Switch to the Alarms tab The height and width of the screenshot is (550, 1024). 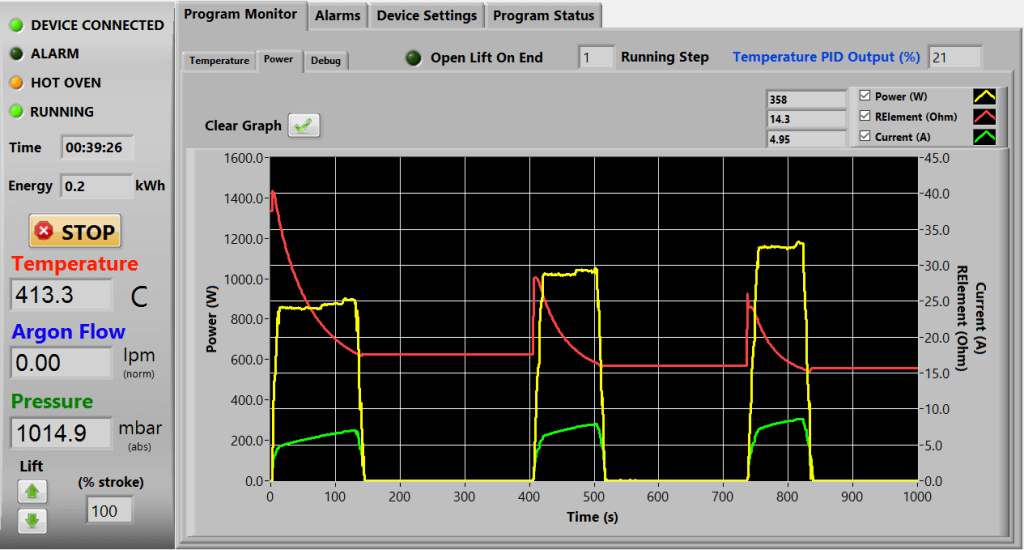point(337,15)
